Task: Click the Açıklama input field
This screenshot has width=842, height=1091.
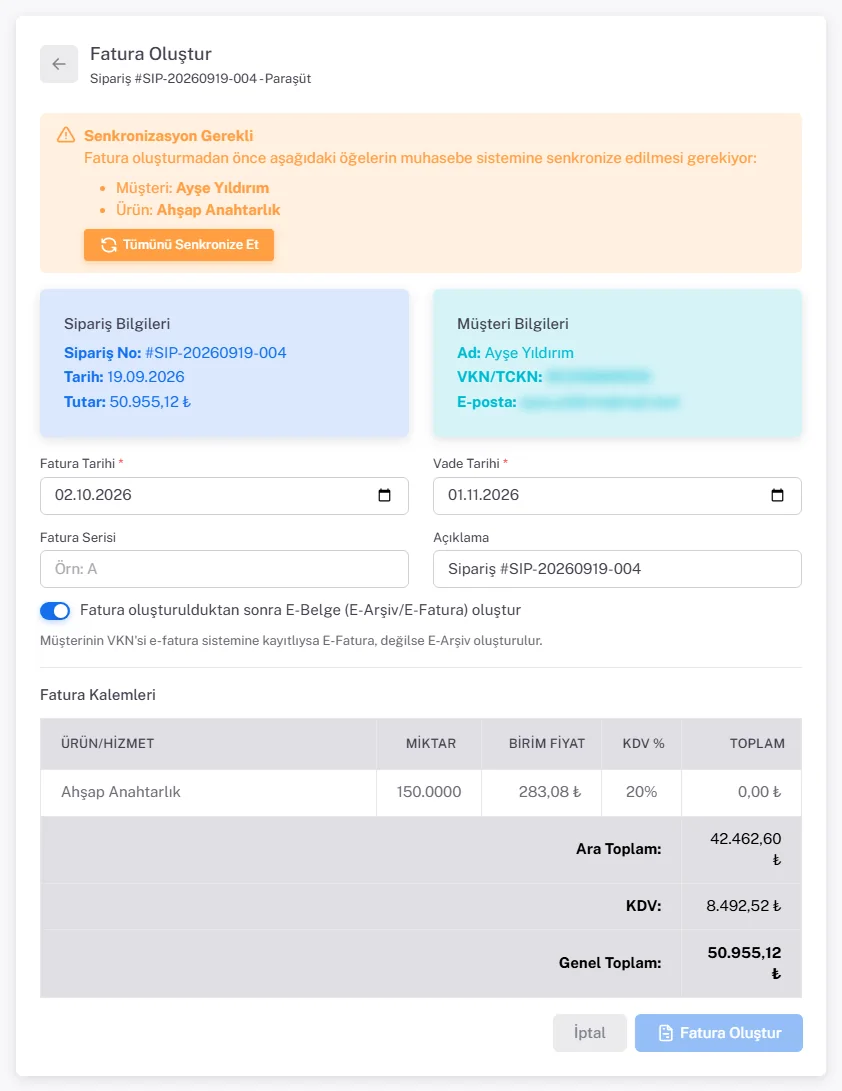Action: coord(617,569)
